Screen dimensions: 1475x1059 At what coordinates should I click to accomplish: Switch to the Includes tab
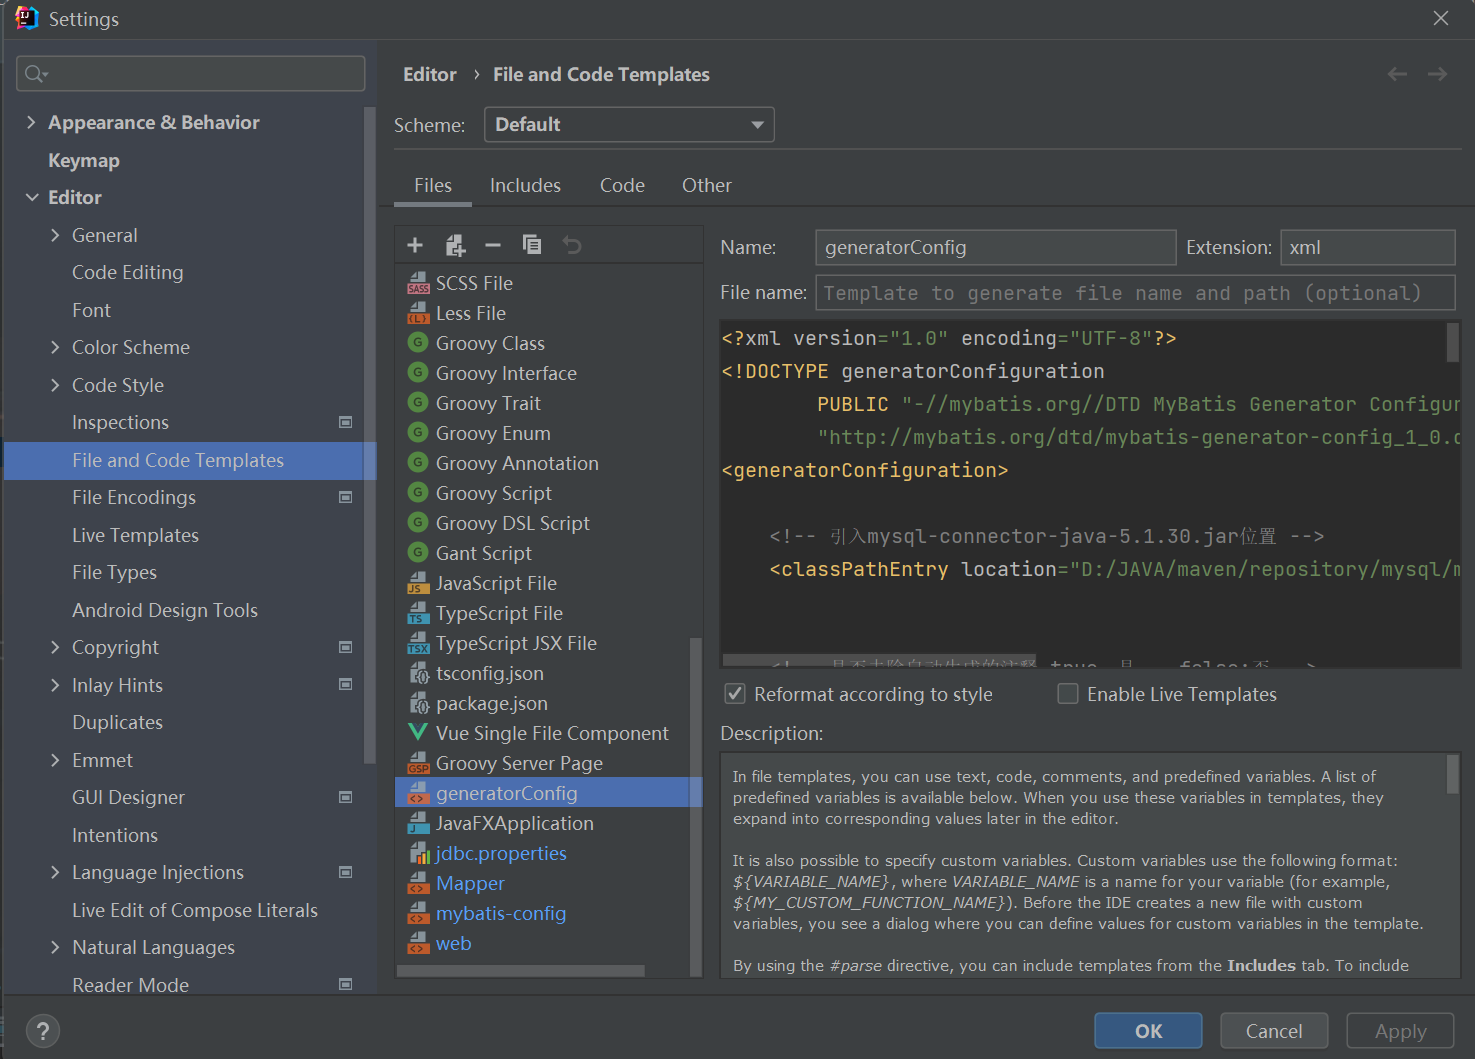pos(525,186)
